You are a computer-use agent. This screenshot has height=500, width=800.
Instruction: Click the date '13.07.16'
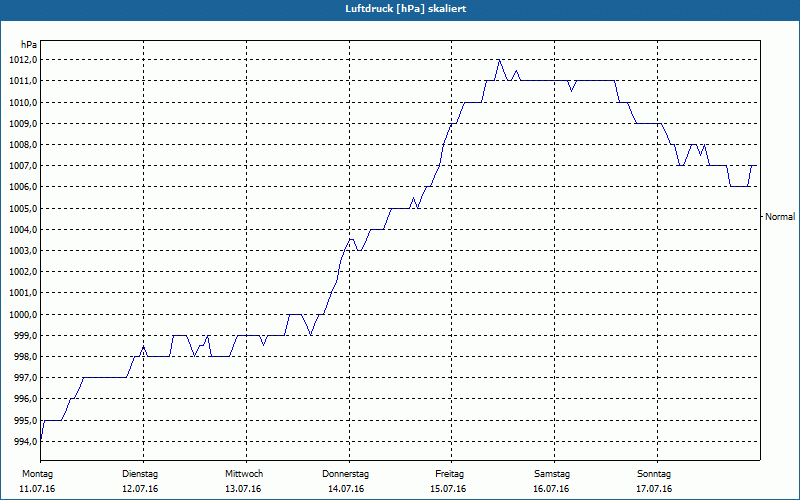(243, 489)
